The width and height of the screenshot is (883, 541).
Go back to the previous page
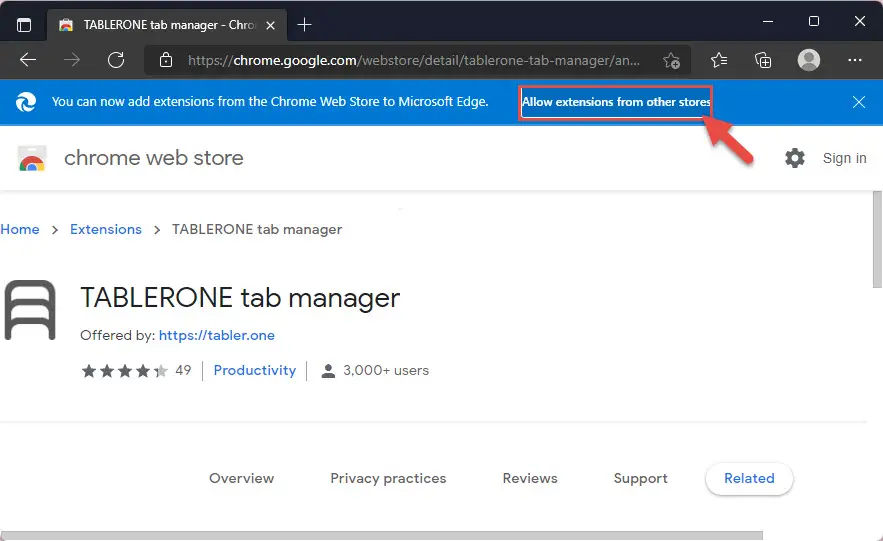coord(28,60)
